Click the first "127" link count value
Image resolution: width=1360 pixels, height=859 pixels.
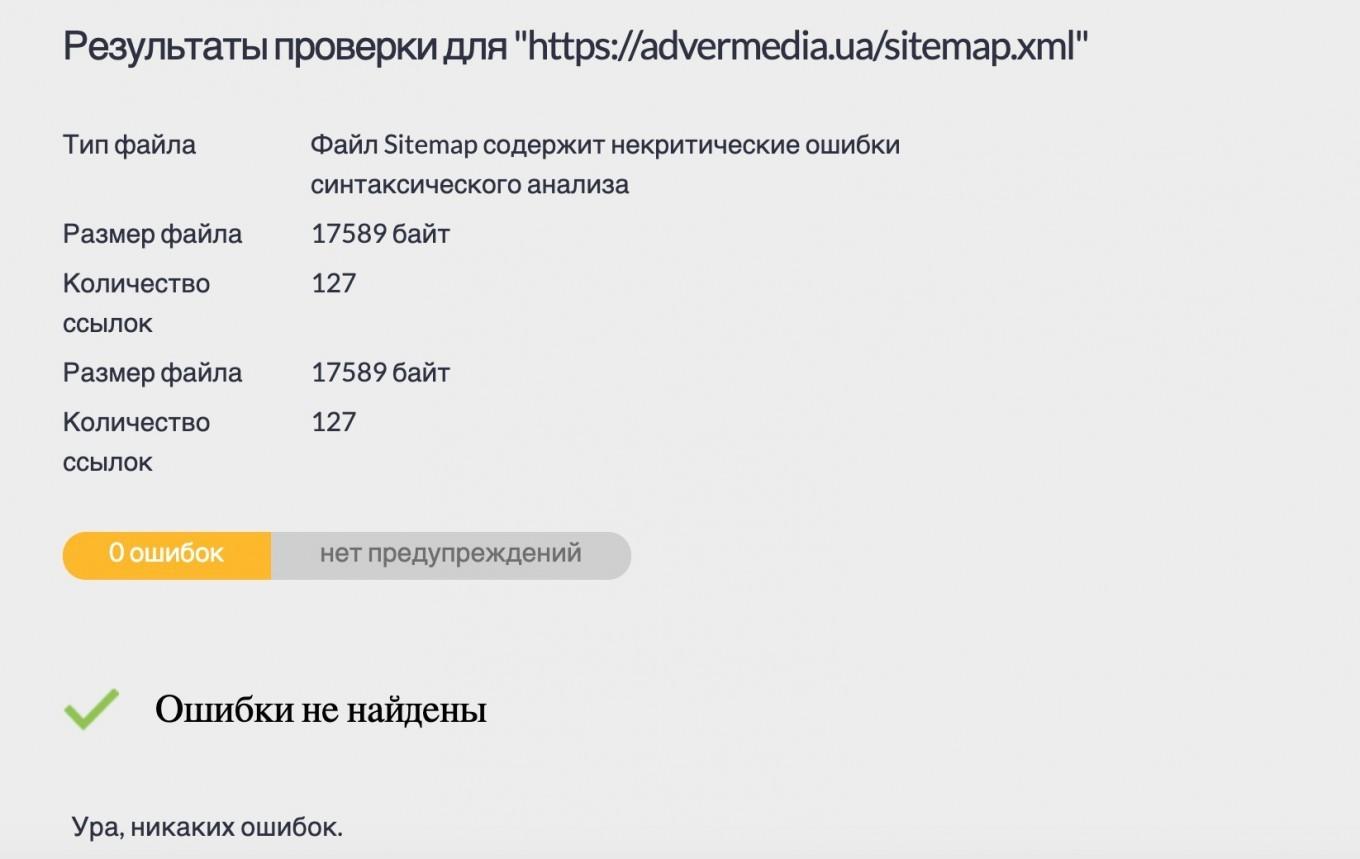coord(333,284)
